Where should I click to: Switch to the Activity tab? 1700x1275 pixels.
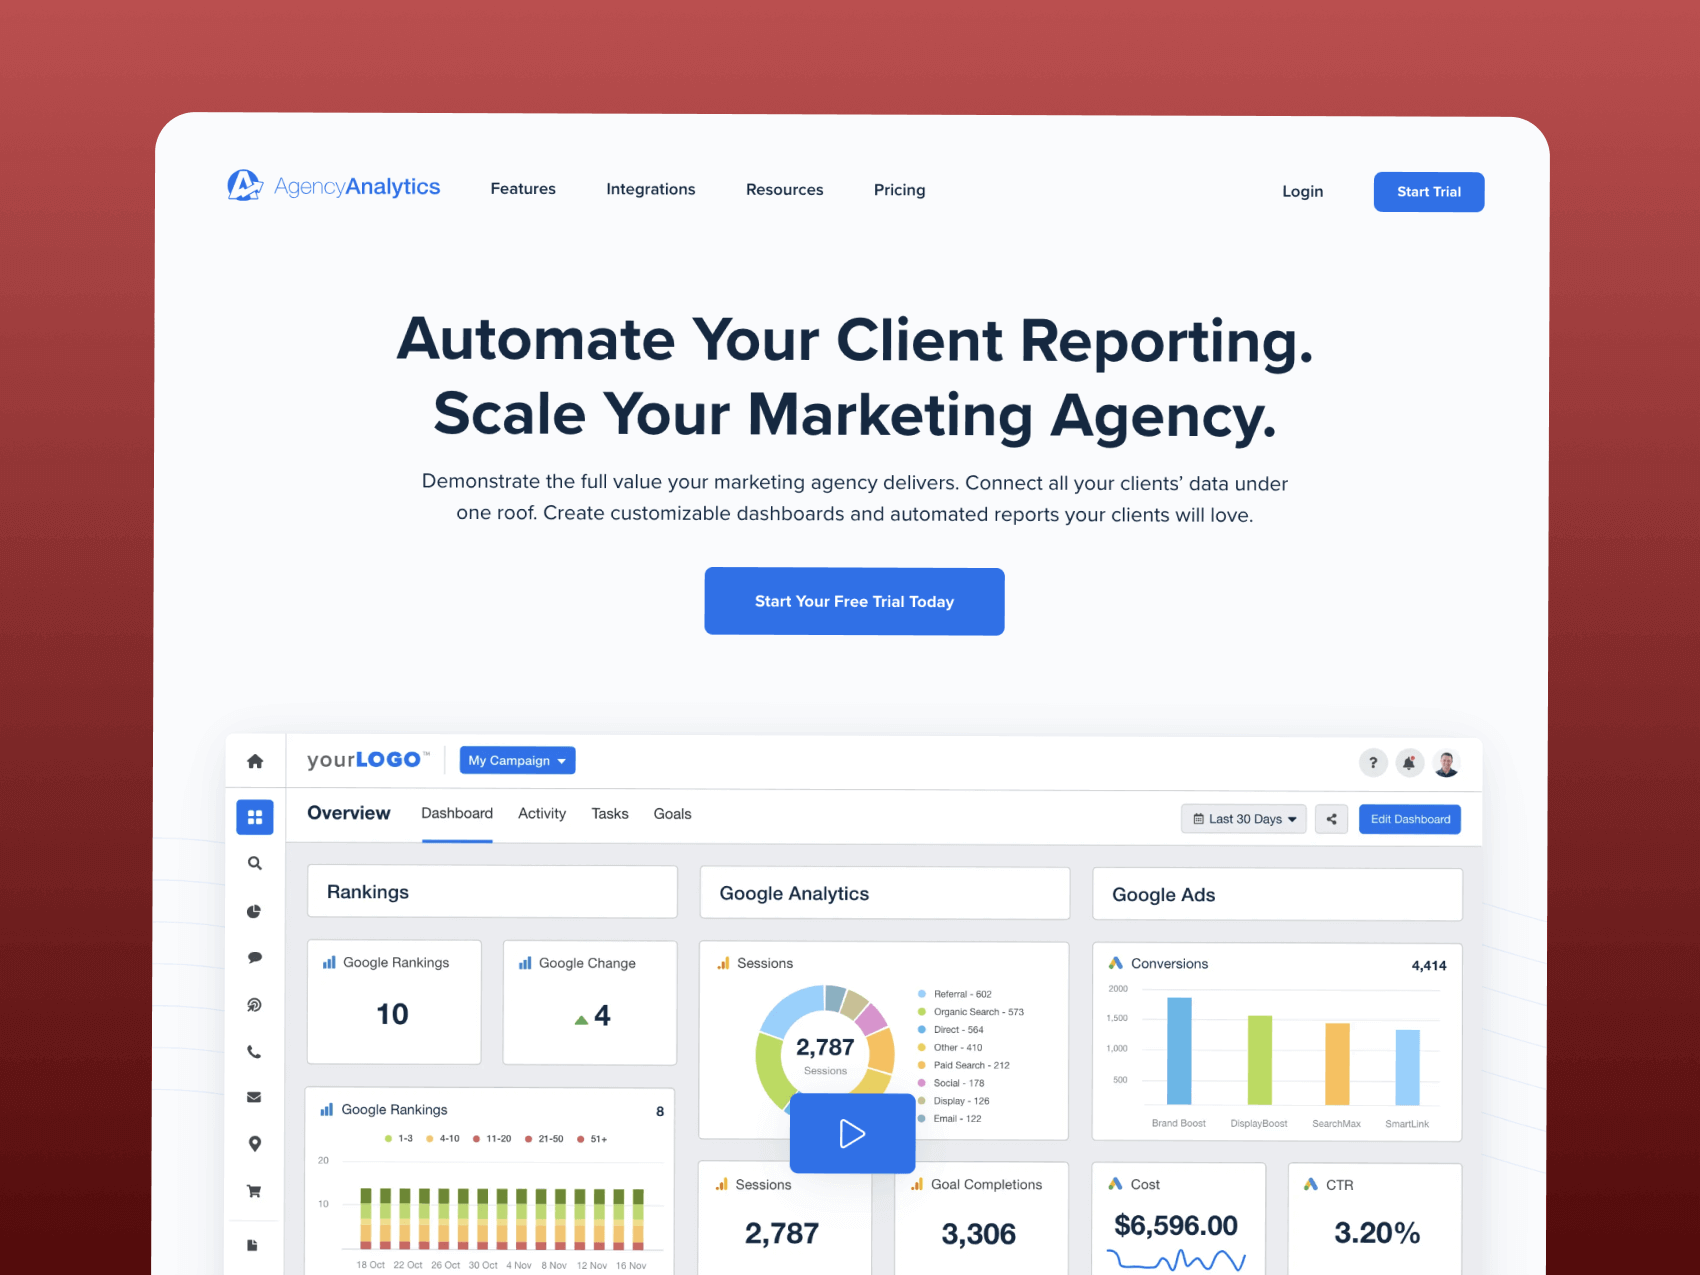tap(542, 814)
